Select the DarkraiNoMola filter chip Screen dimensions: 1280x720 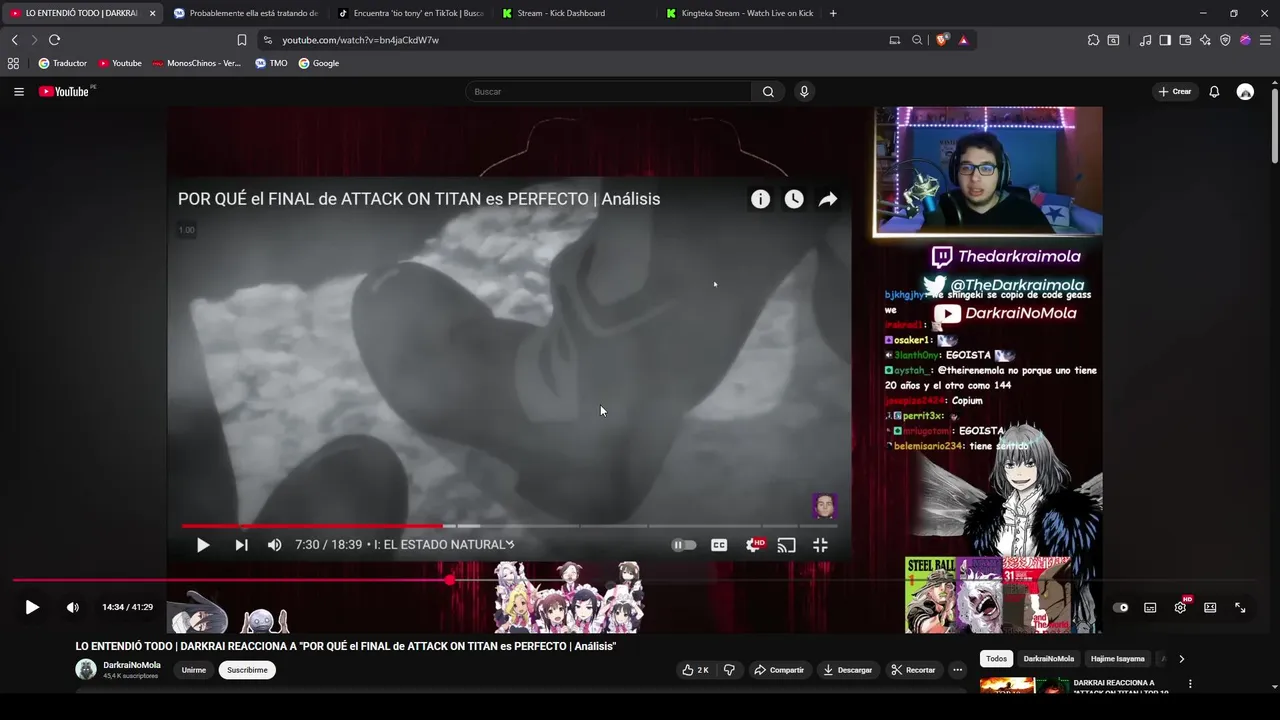[x=1049, y=659]
